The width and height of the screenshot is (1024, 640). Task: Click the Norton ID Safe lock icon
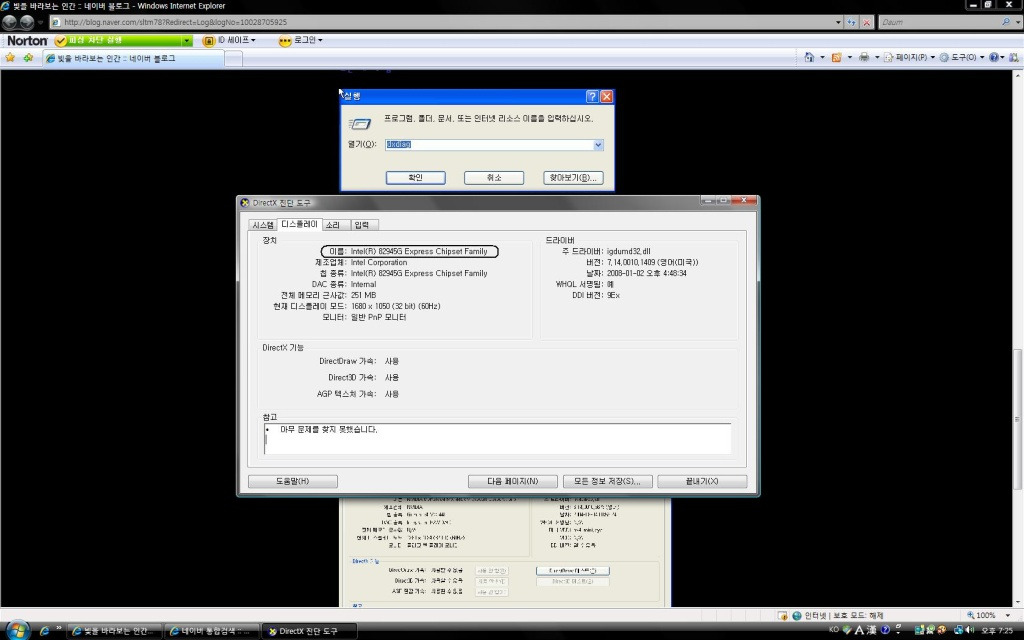pyautogui.click(x=208, y=40)
